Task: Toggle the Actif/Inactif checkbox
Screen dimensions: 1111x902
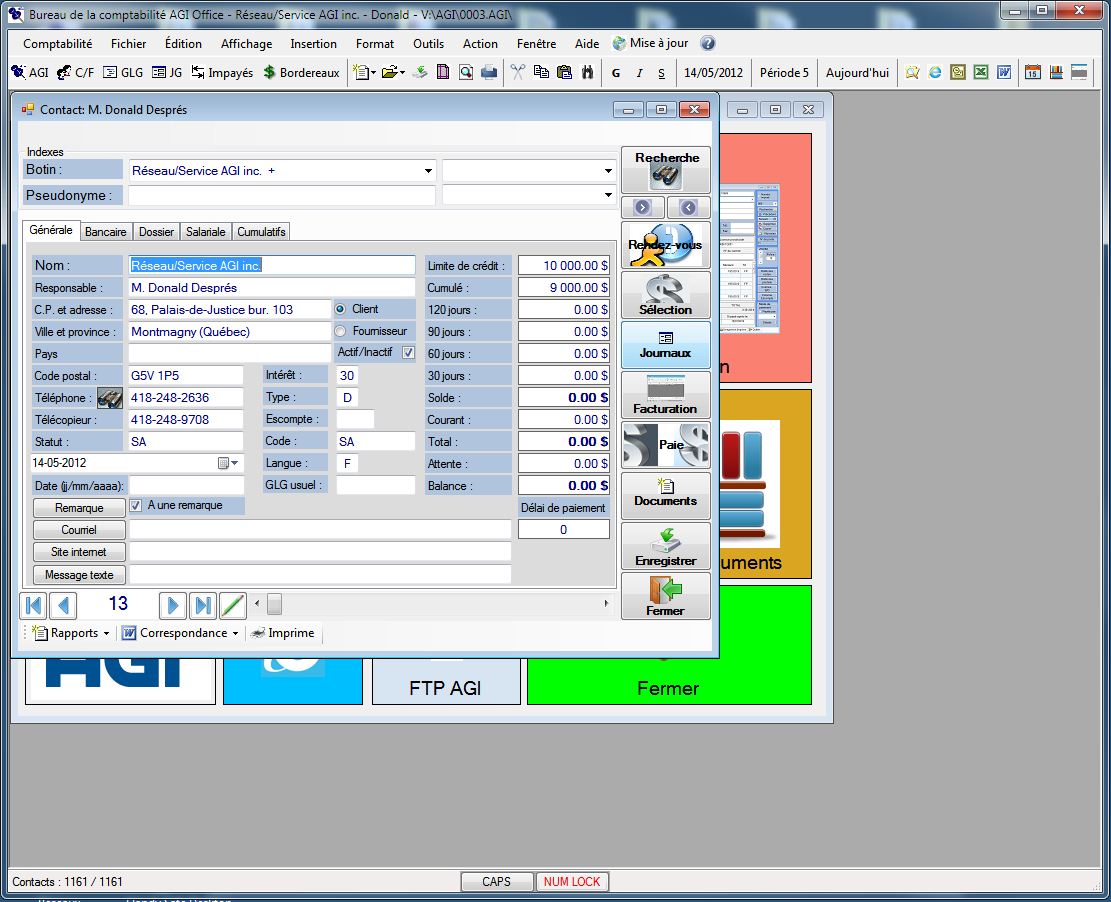Action: pyautogui.click(x=408, y=352)
